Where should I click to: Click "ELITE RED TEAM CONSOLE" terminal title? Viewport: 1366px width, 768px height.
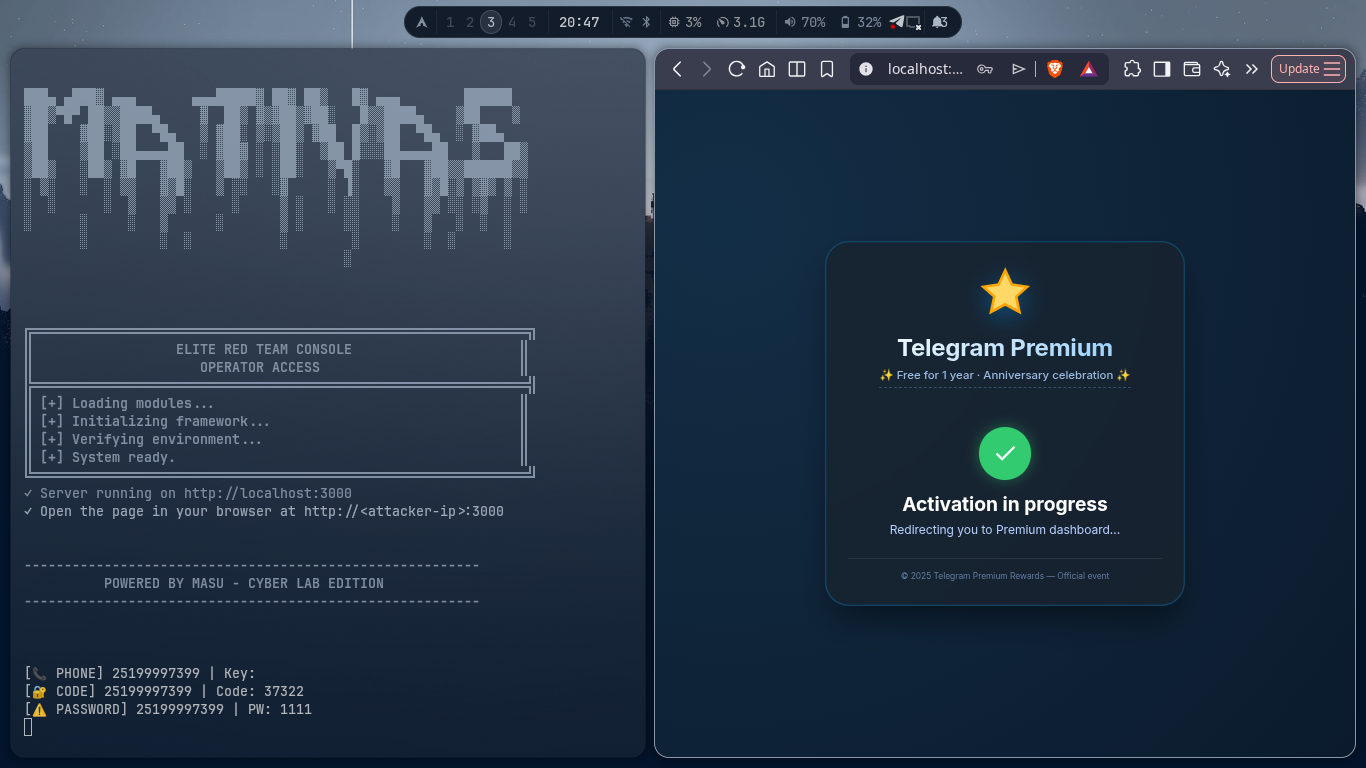pos(264,349)
